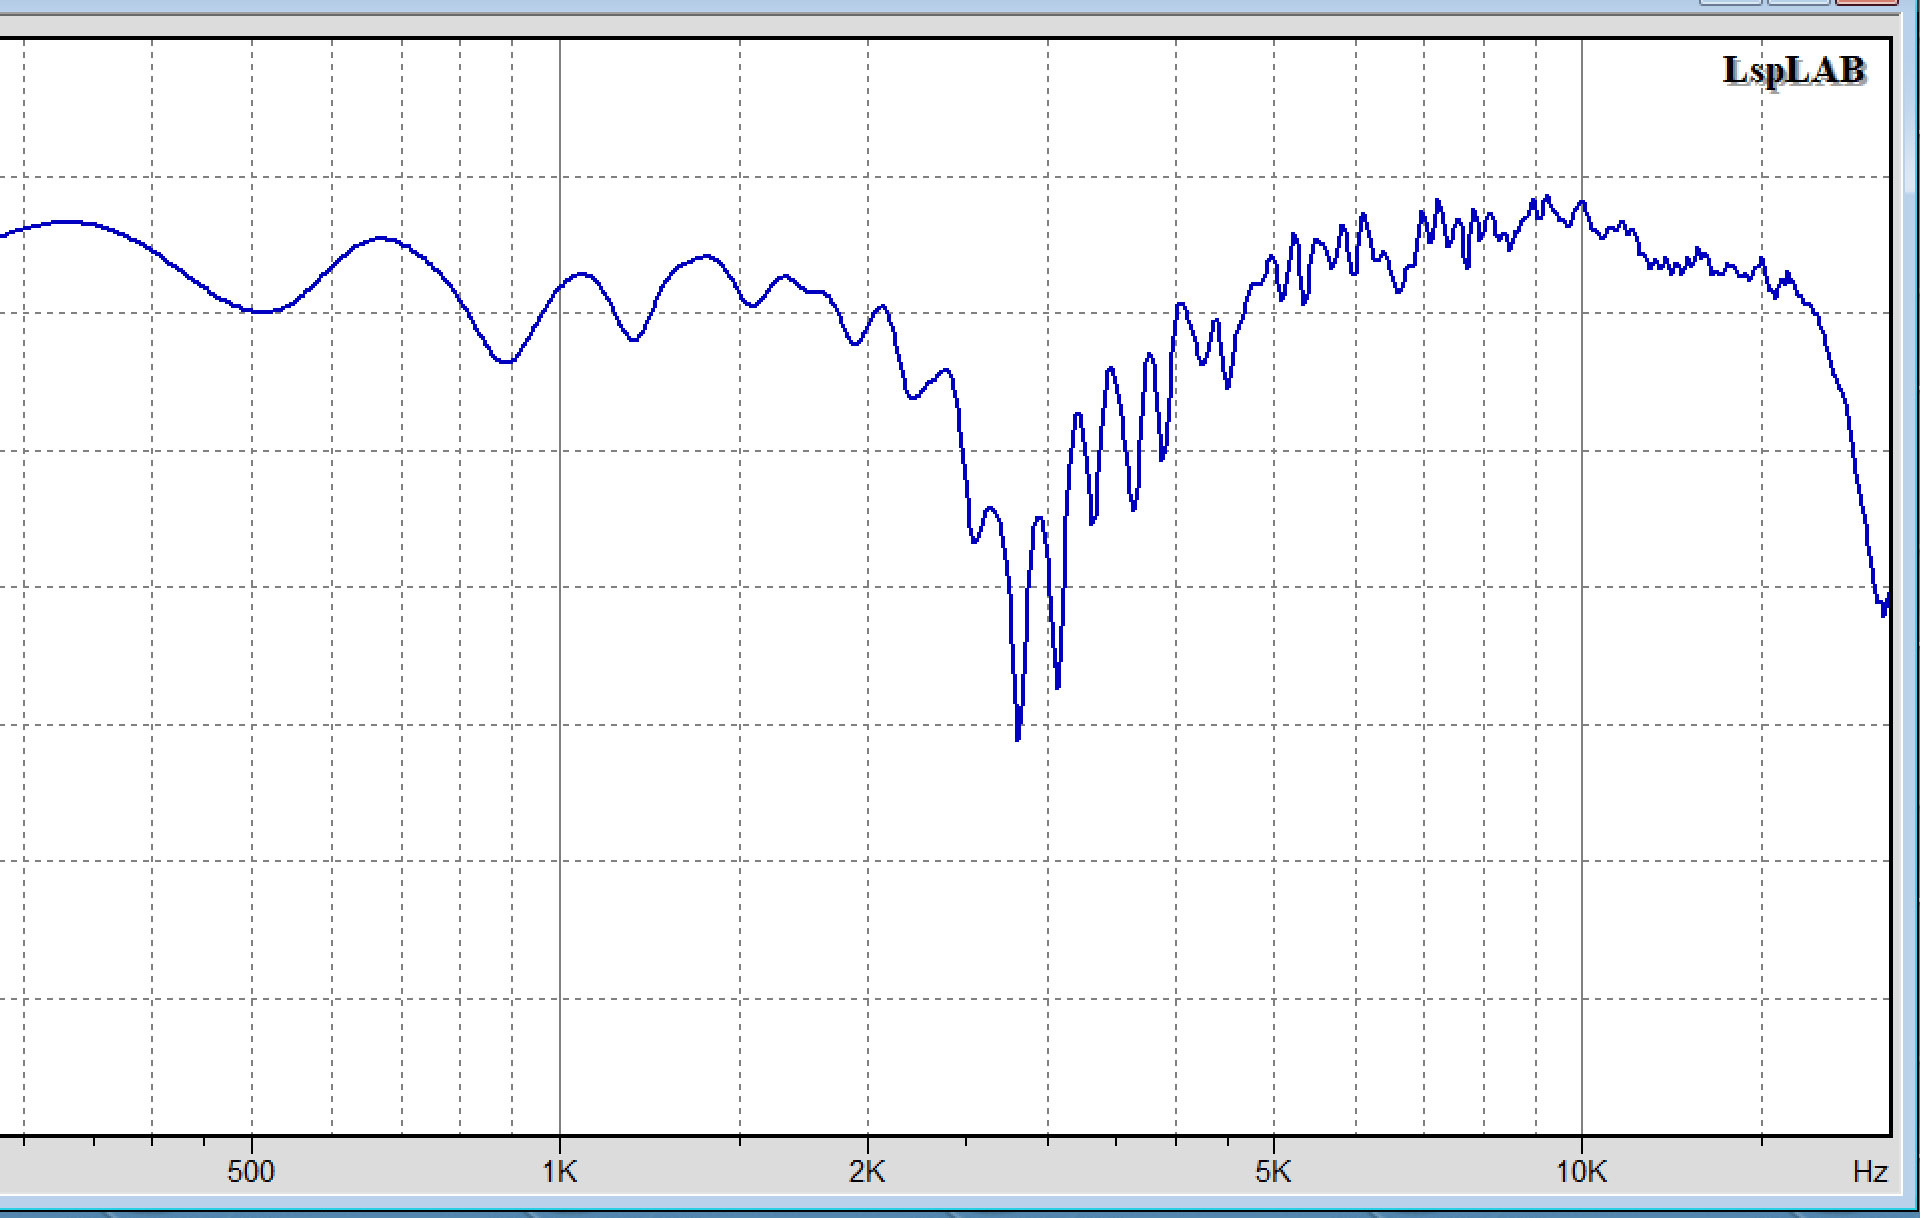Click the curve's broad peak left of 500
This screenshot has height=1218, width=1920.
coord(66,221)
